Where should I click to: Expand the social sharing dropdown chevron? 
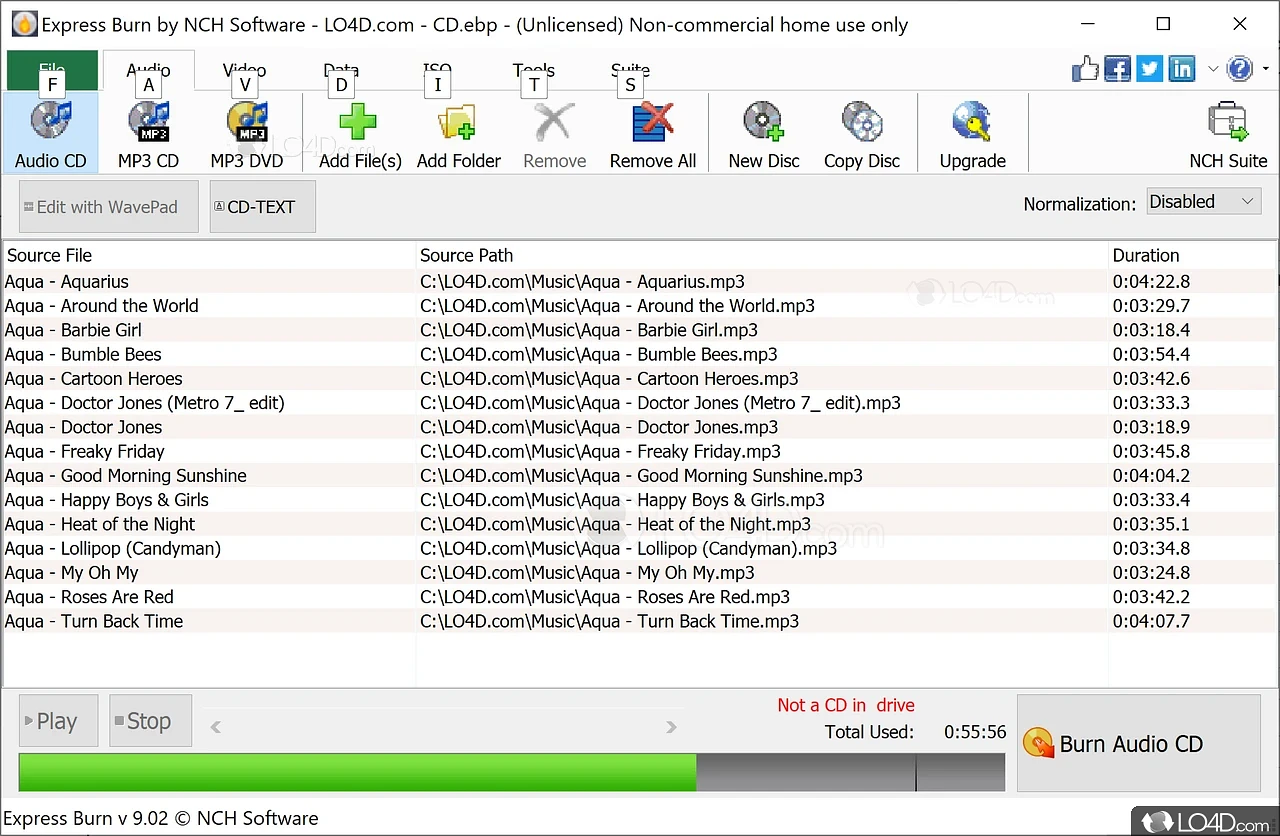click(1212, 69)
